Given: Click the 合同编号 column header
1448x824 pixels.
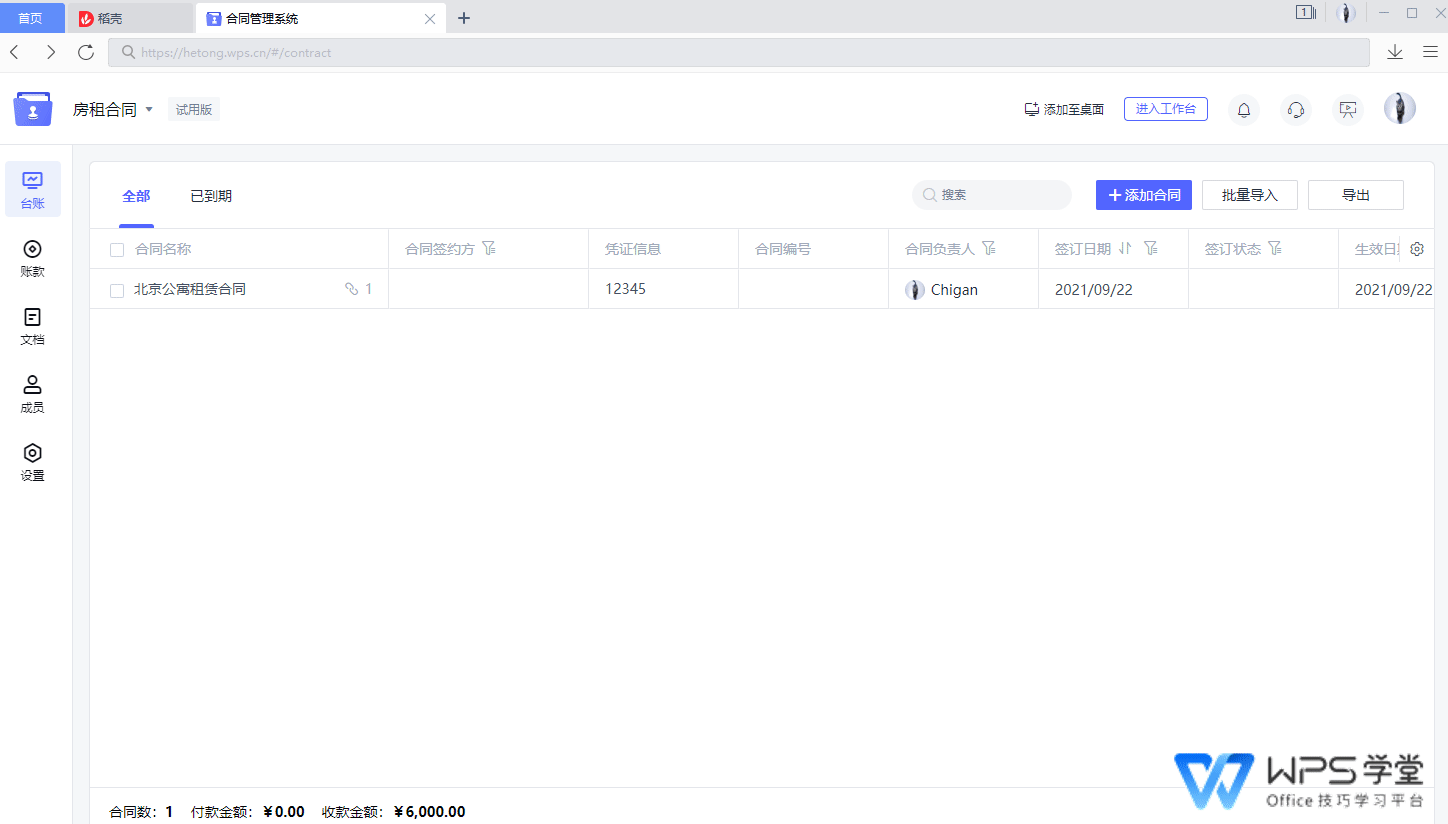Looking at the screenshot, I should tap(783, 249).
